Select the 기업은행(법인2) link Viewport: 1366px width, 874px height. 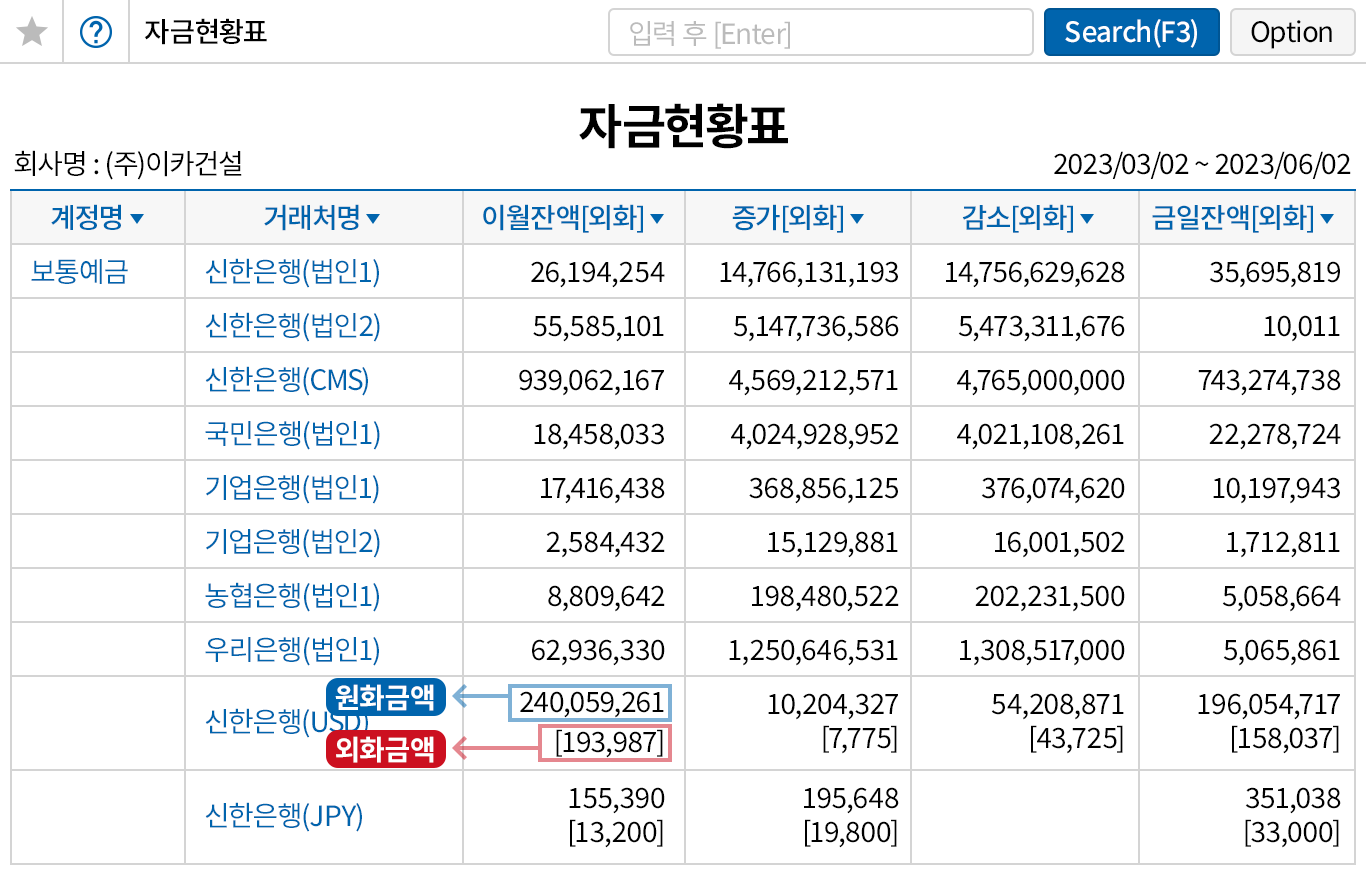tap(293, 542)
